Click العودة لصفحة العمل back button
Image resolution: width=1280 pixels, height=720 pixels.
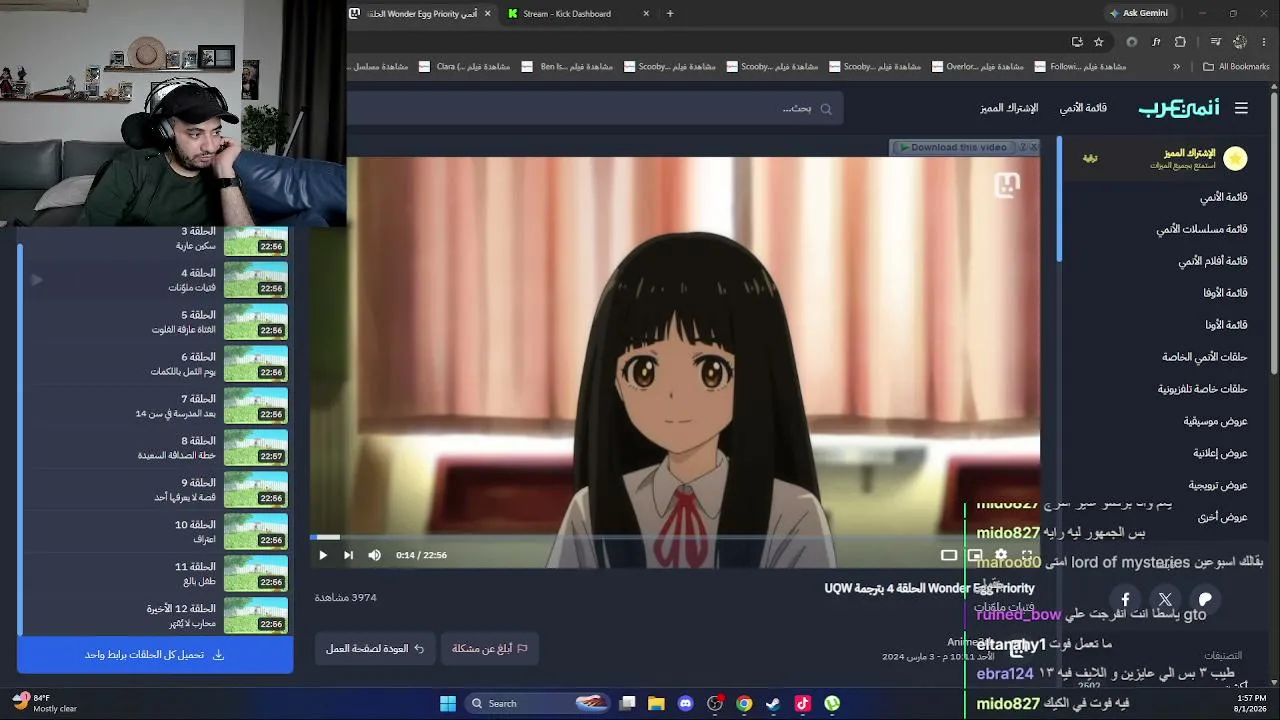pyautogui.click(x=375, y=649)
